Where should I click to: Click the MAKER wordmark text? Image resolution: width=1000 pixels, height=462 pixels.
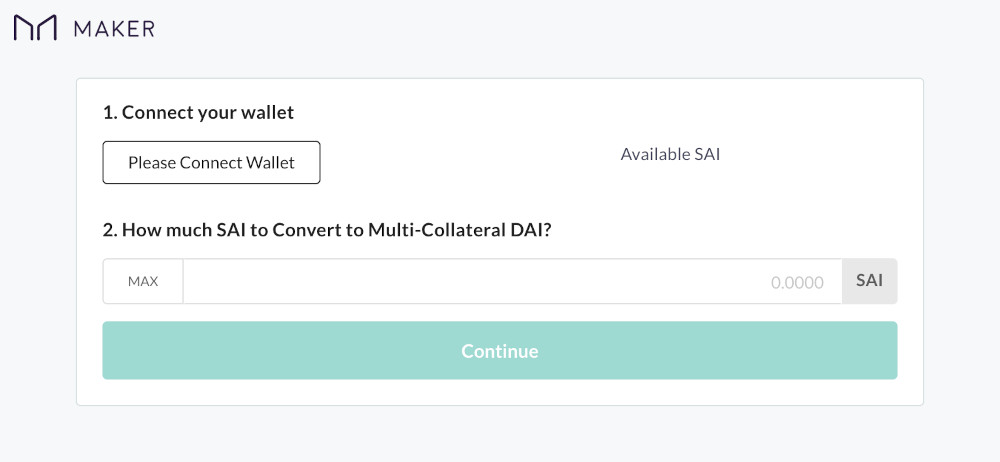click(114, 28)
